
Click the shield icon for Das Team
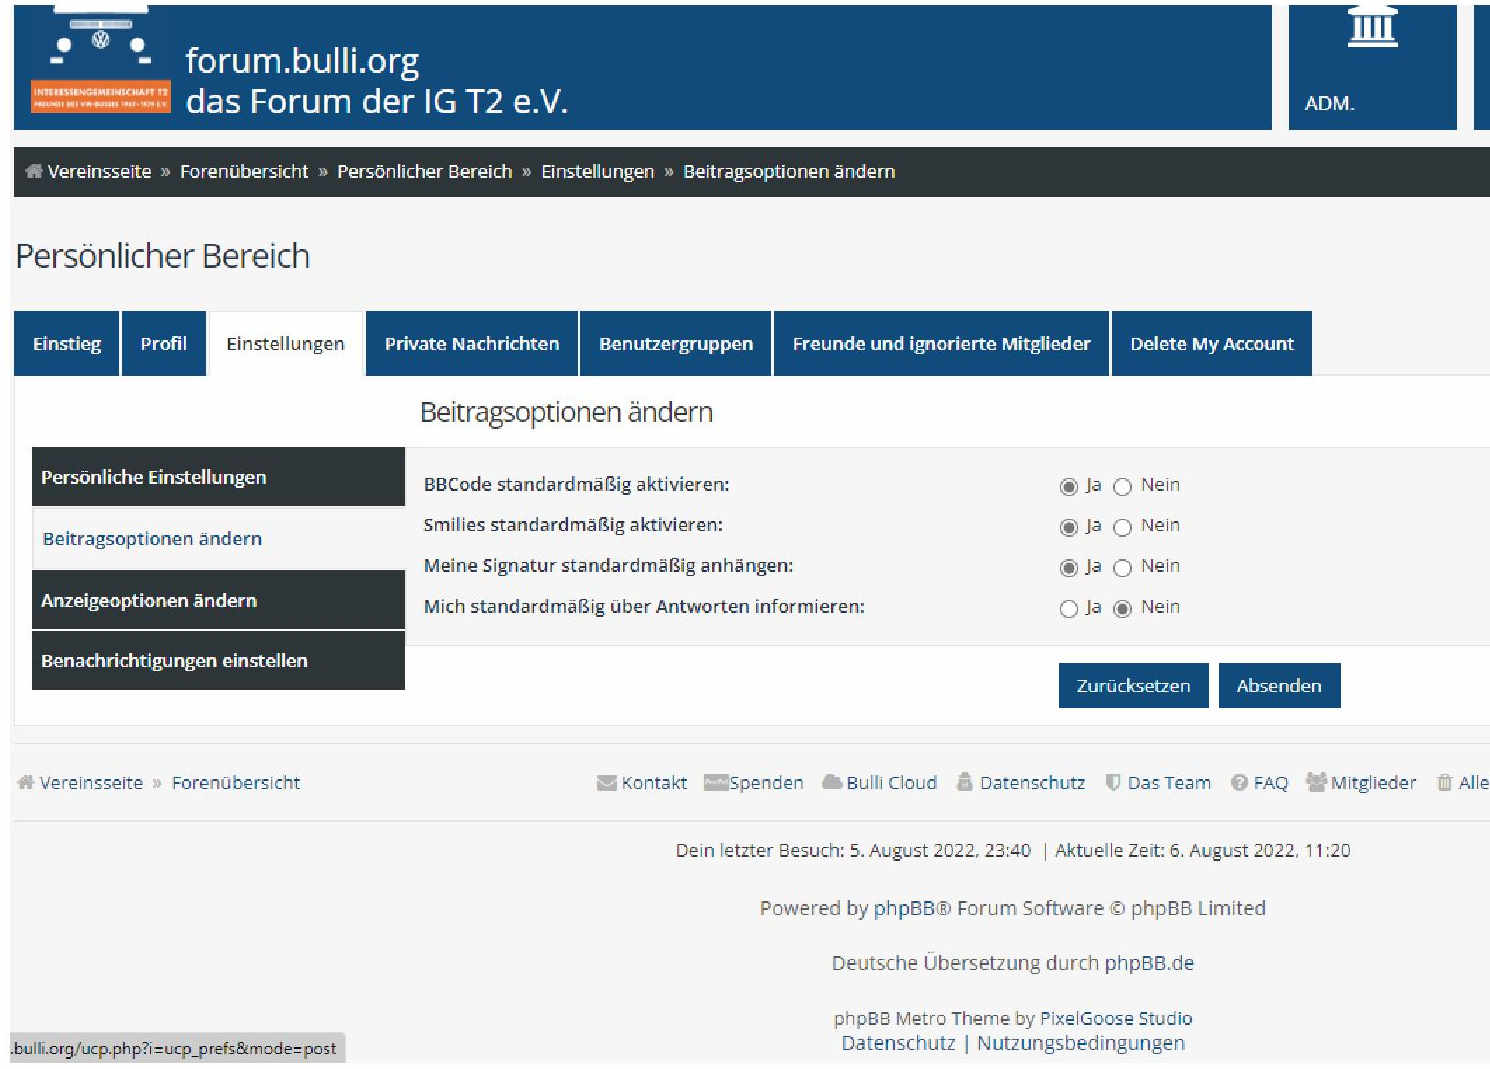pyautogui.click(x=1112, y=783)
